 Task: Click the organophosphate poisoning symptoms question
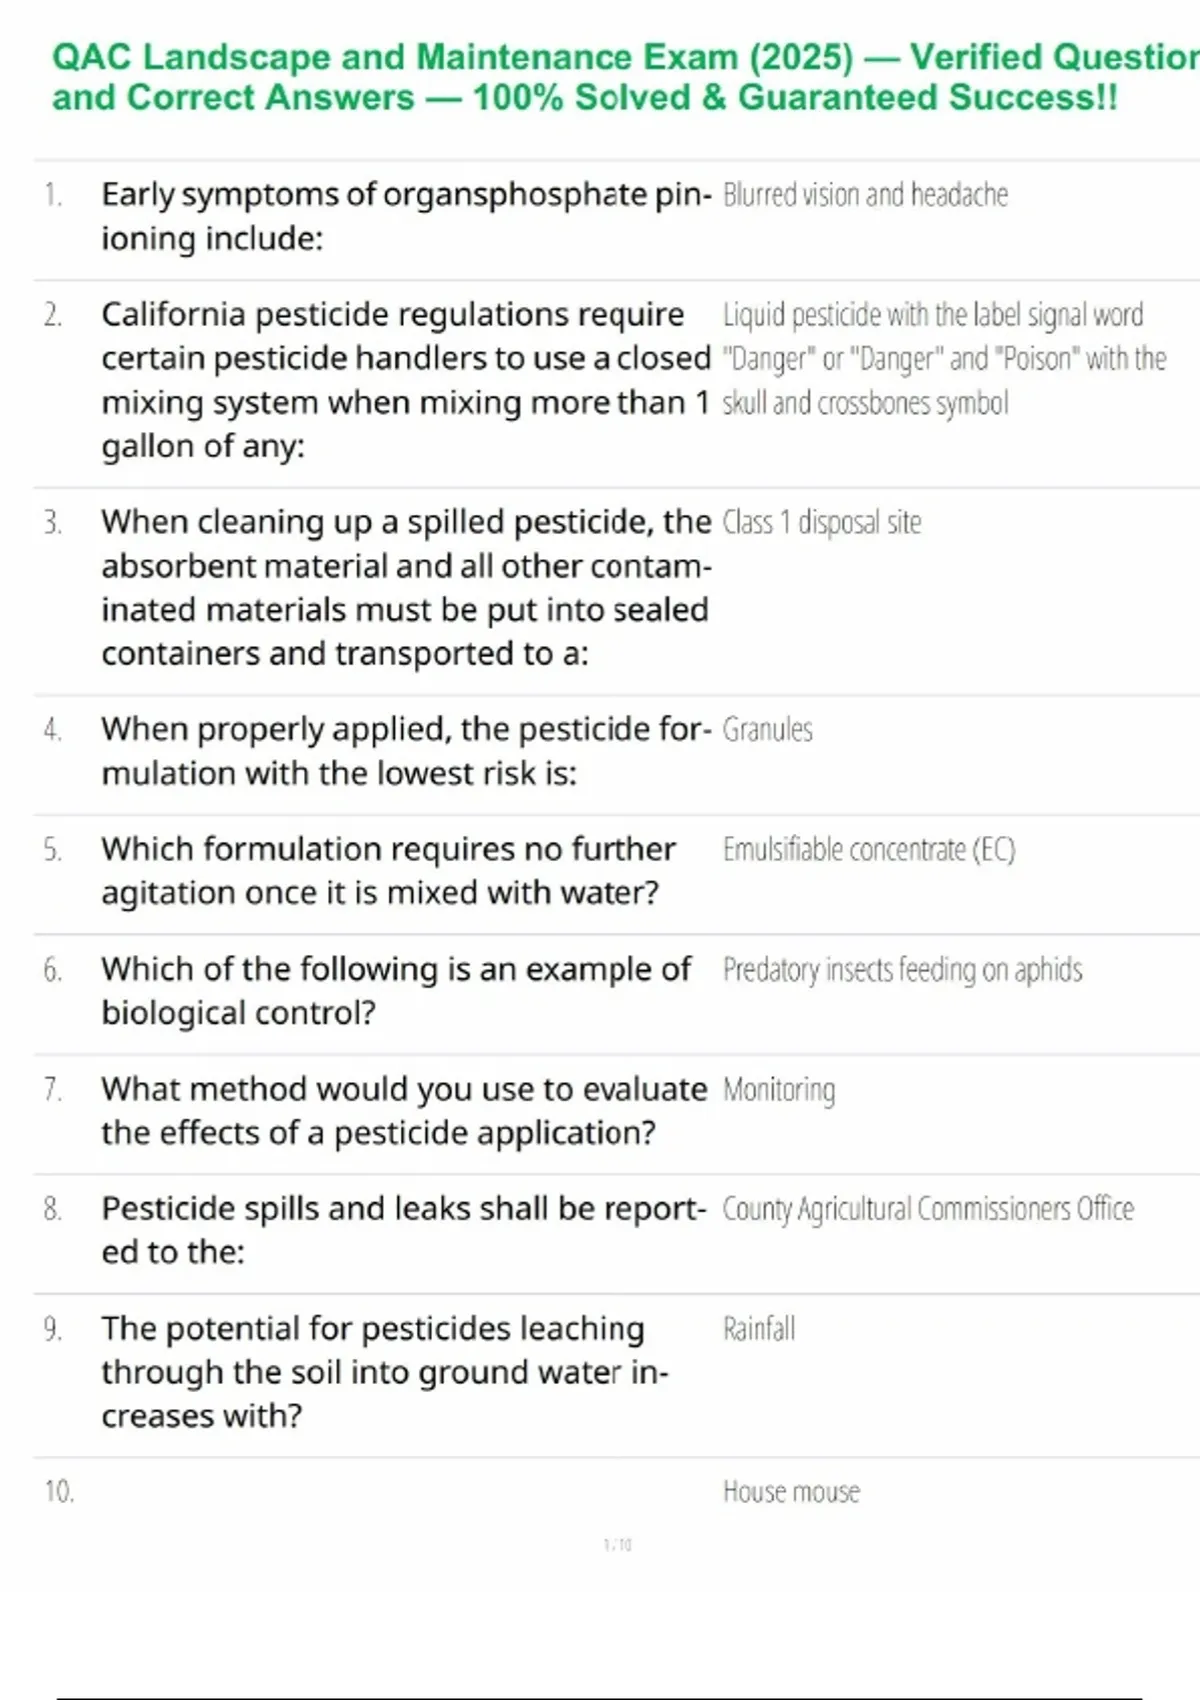tap(405, 216)
